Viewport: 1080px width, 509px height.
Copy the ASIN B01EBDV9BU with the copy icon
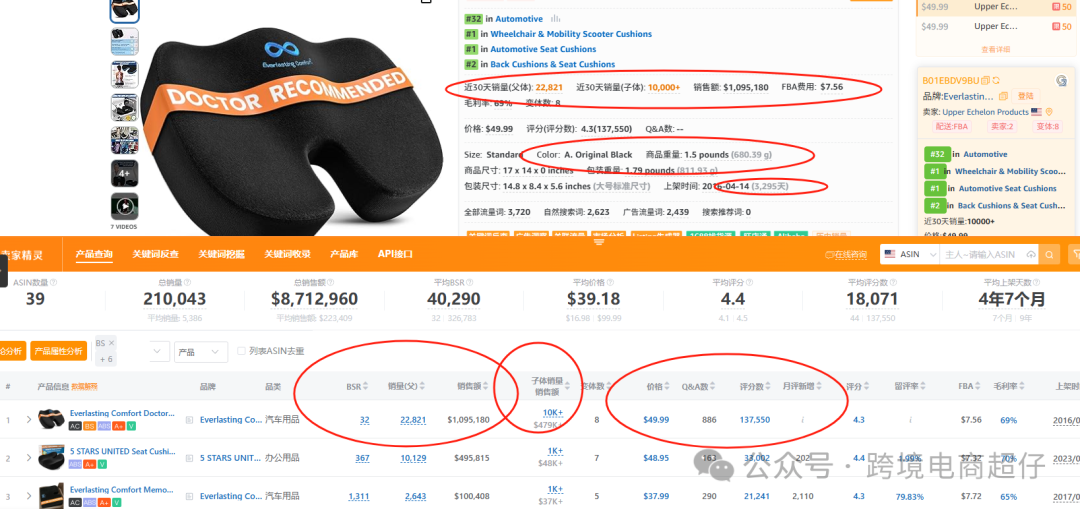(x=986, y=81)
